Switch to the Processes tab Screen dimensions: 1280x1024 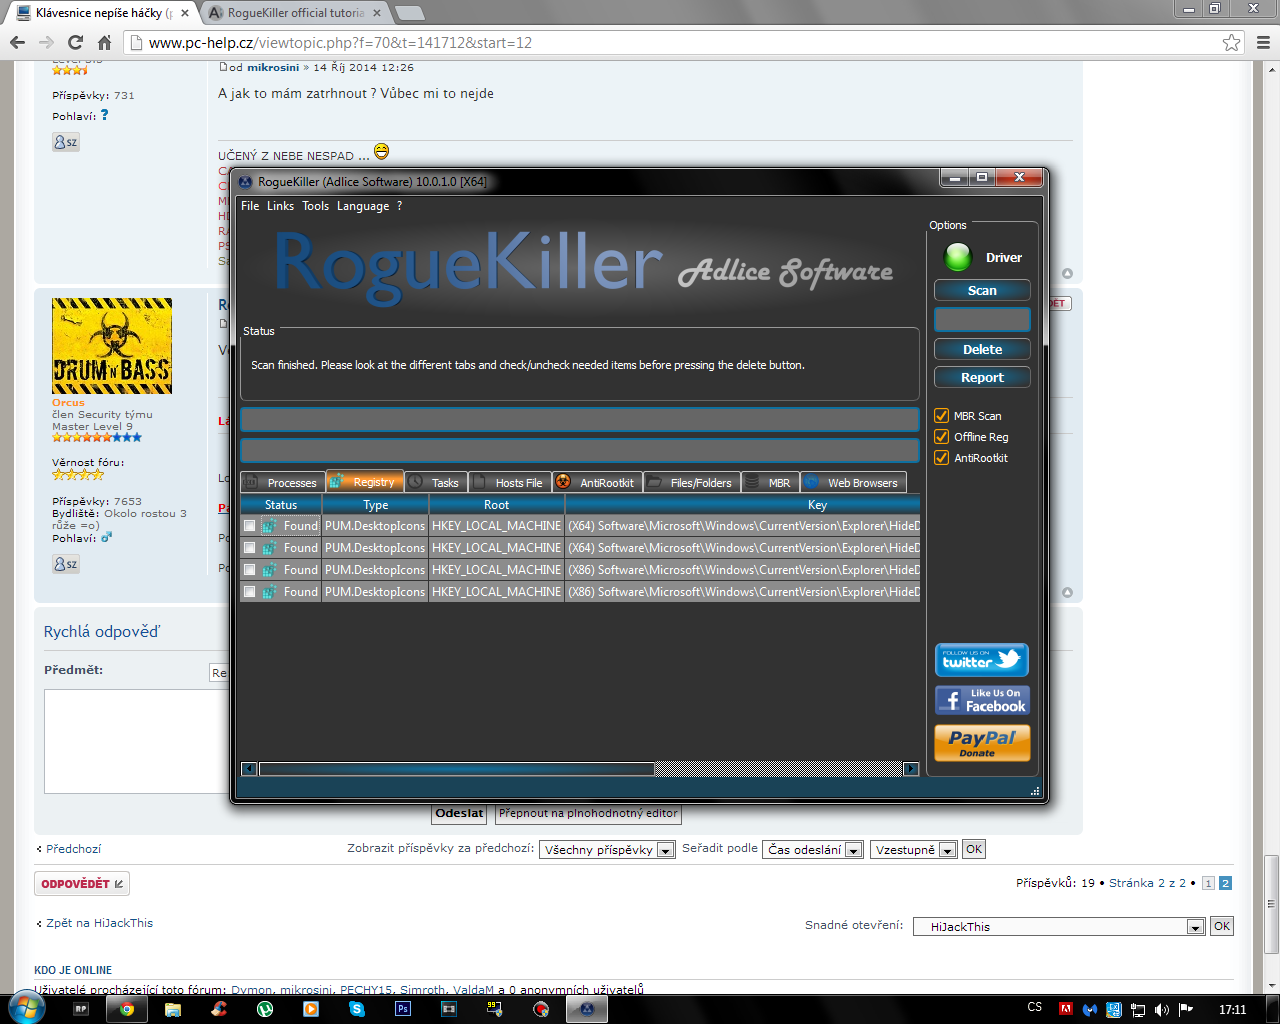coord(283,482)
